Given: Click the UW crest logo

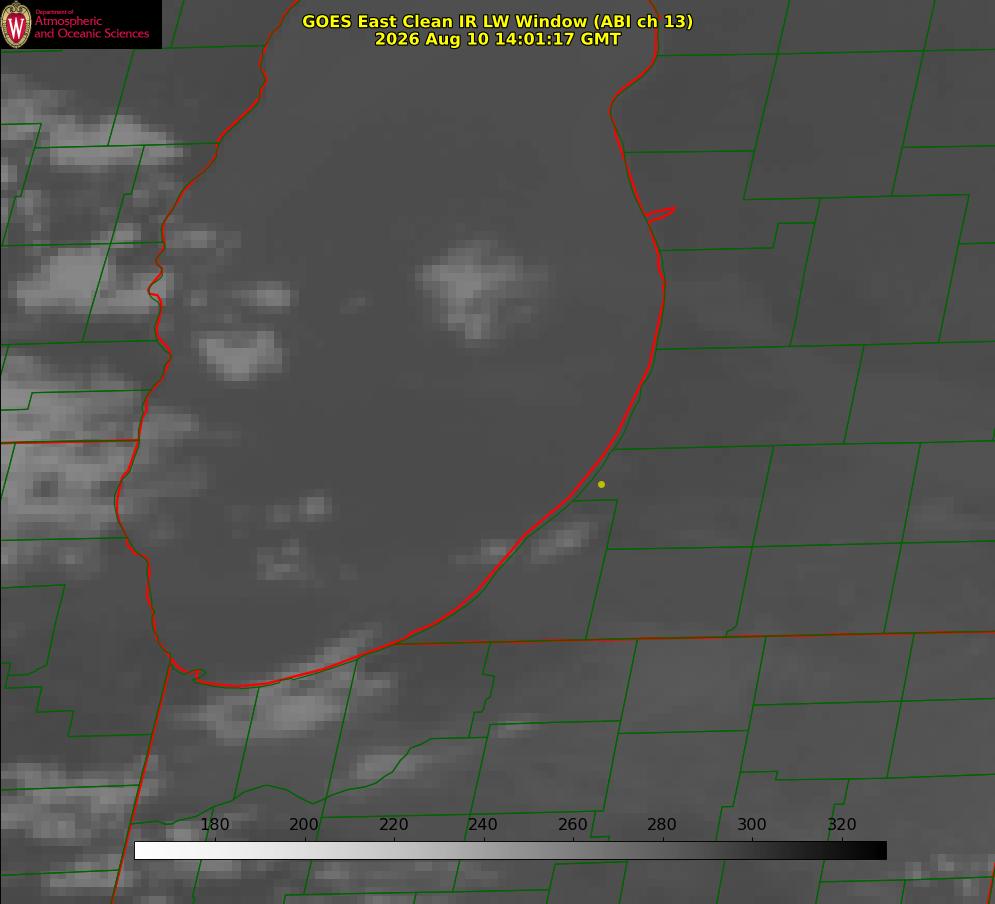Looking at the screenshot, I should (x=16, y=24).
